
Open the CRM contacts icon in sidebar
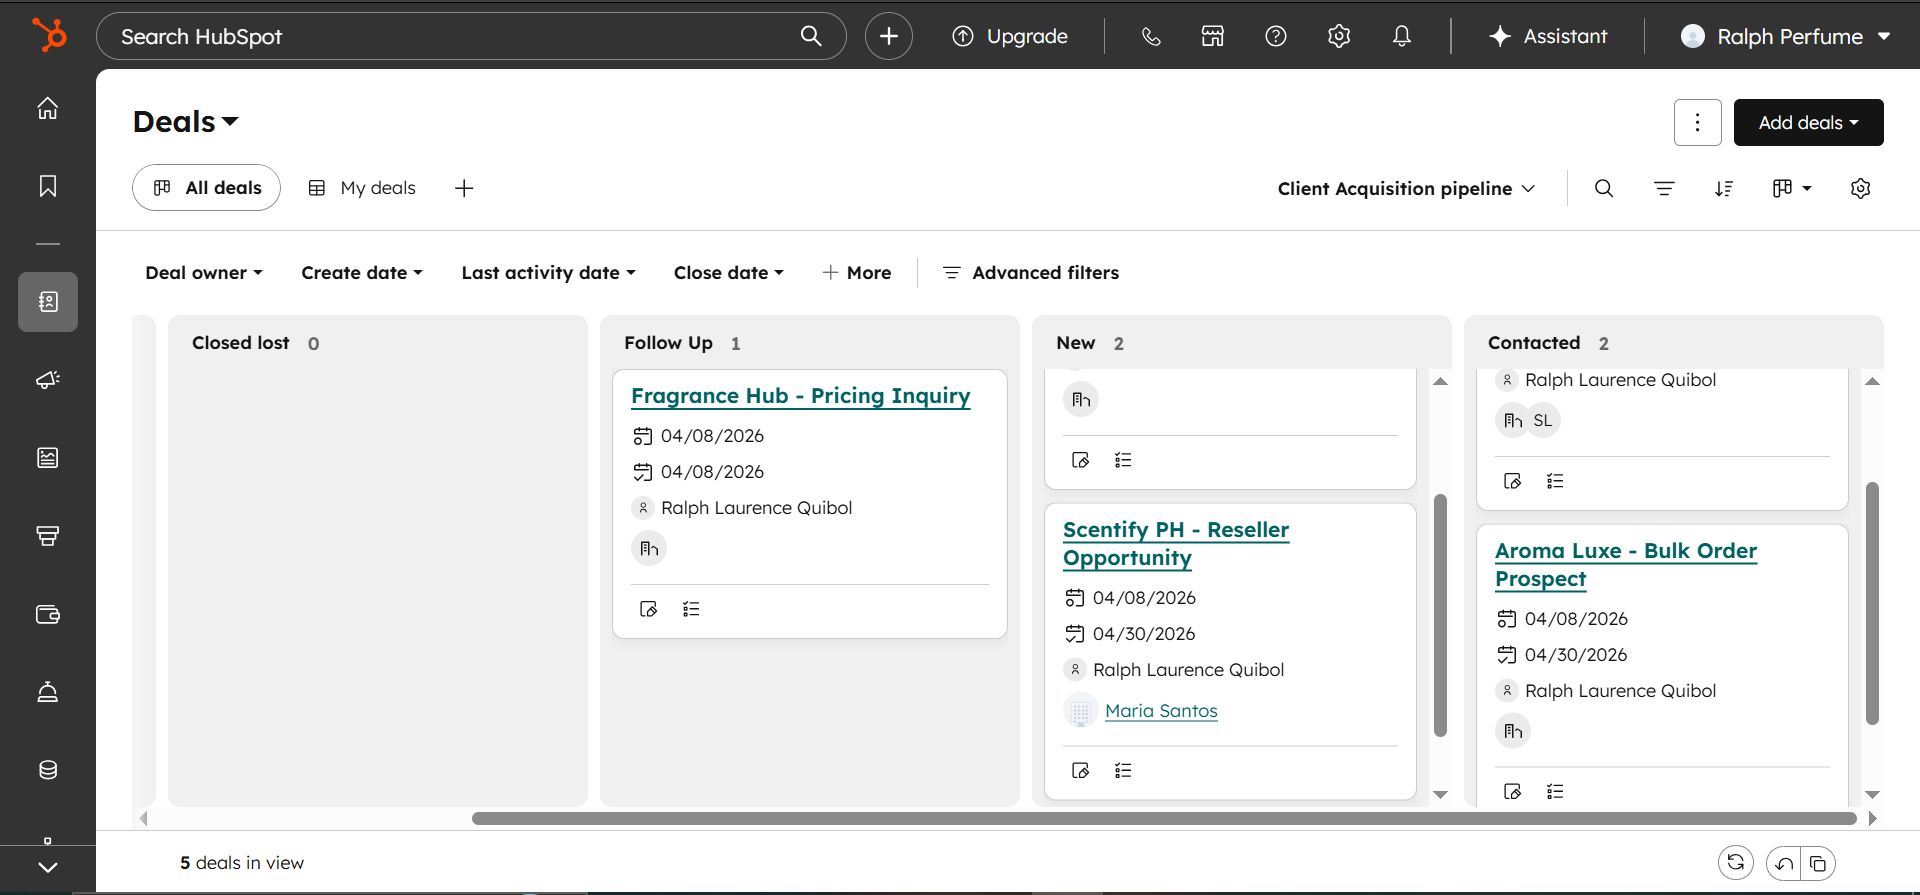coord(48,301)
